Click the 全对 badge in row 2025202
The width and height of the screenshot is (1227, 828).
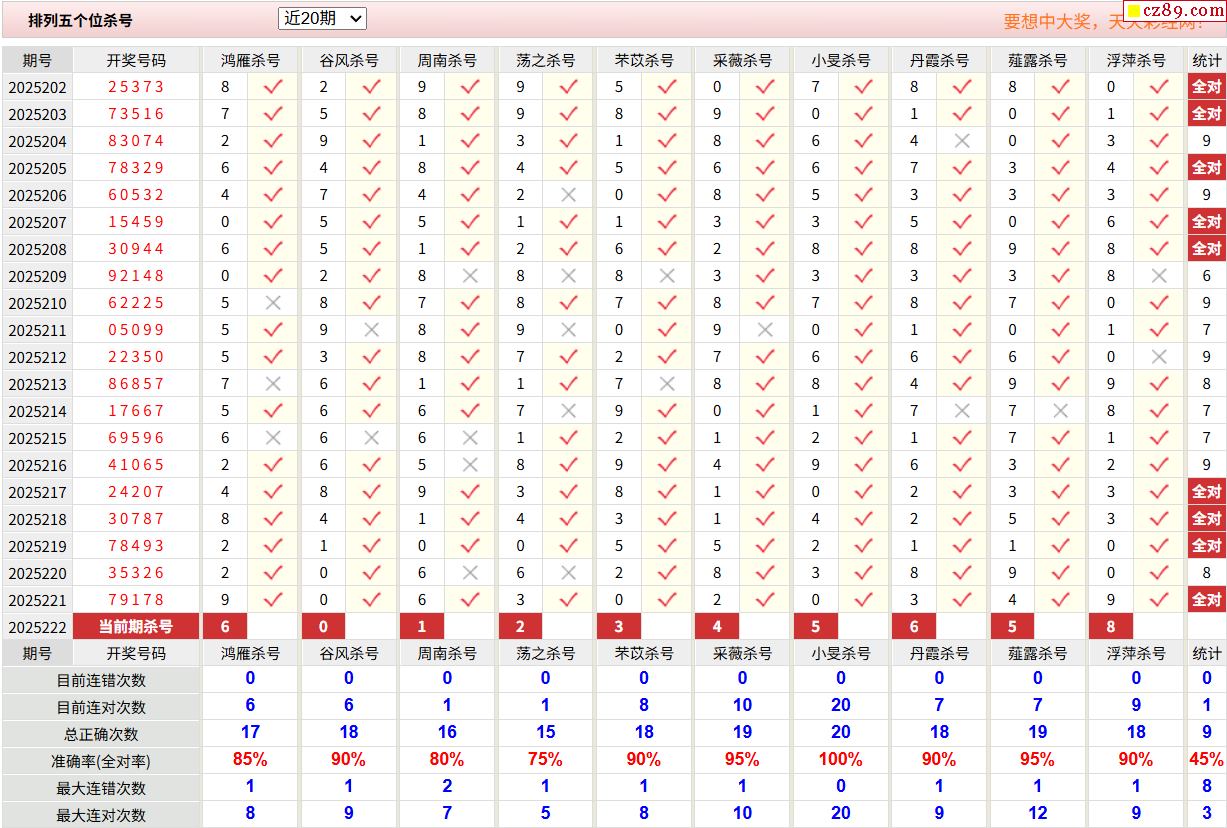coord(1207,87)
